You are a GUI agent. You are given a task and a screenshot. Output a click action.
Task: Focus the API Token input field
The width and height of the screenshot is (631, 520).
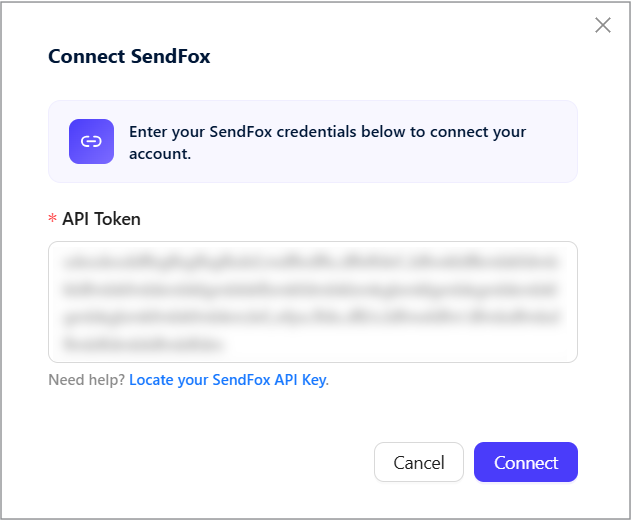tap(313, 302)
